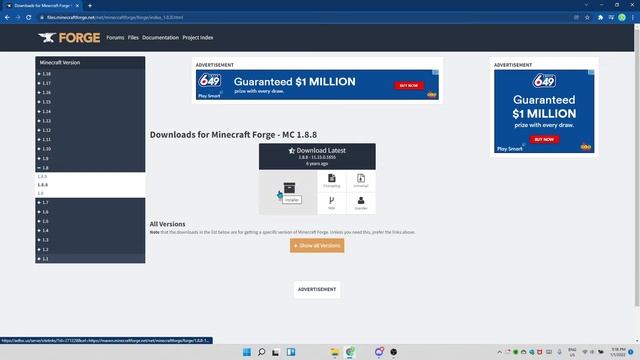Open Documentation in Forge navigation
640x360 pixels.
click(x=160, y=38)
